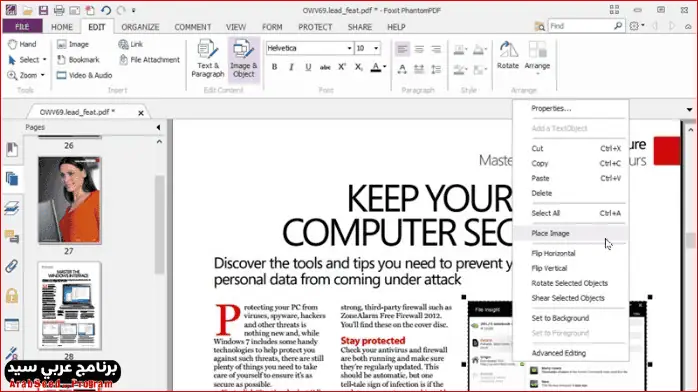The image size is (698, 392).
Task: Switch to the VIEW tab
Action: point(236,27)
